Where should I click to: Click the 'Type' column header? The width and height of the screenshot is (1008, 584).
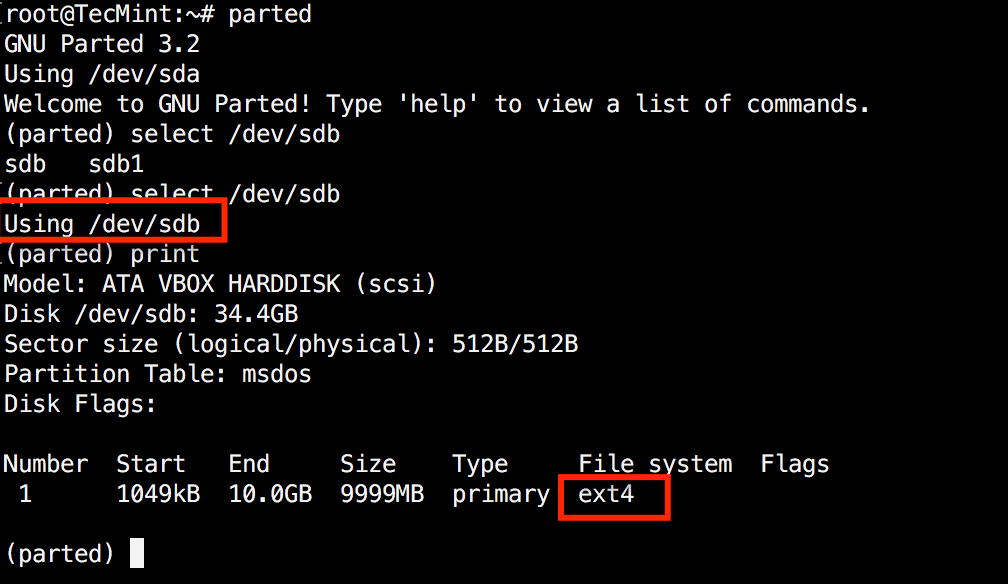tap(480, 464)
